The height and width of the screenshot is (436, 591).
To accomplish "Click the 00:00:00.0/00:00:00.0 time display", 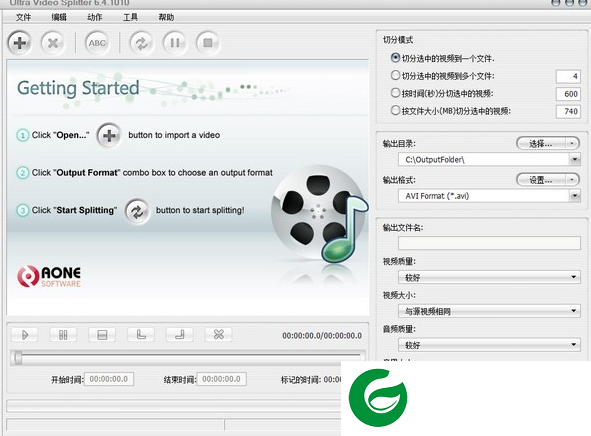I will (322, 336).
